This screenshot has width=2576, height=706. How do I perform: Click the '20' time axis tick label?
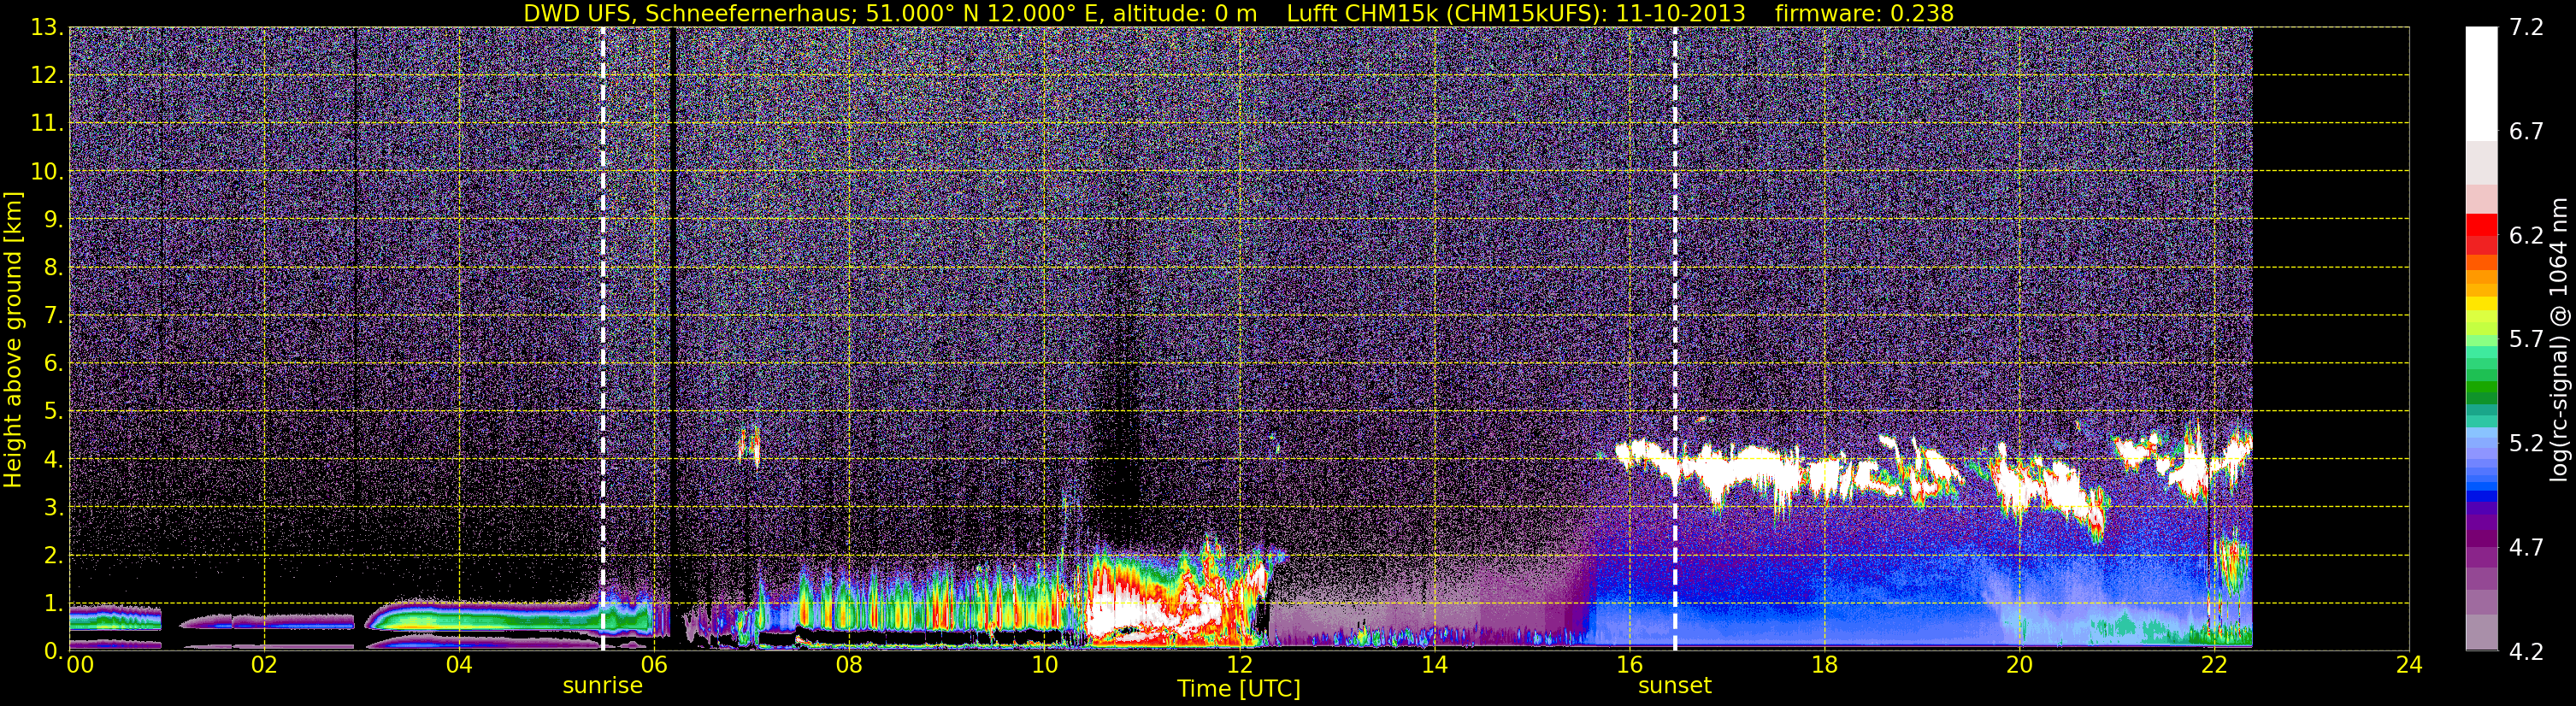pyautogui.click(x=2018, y=666)
